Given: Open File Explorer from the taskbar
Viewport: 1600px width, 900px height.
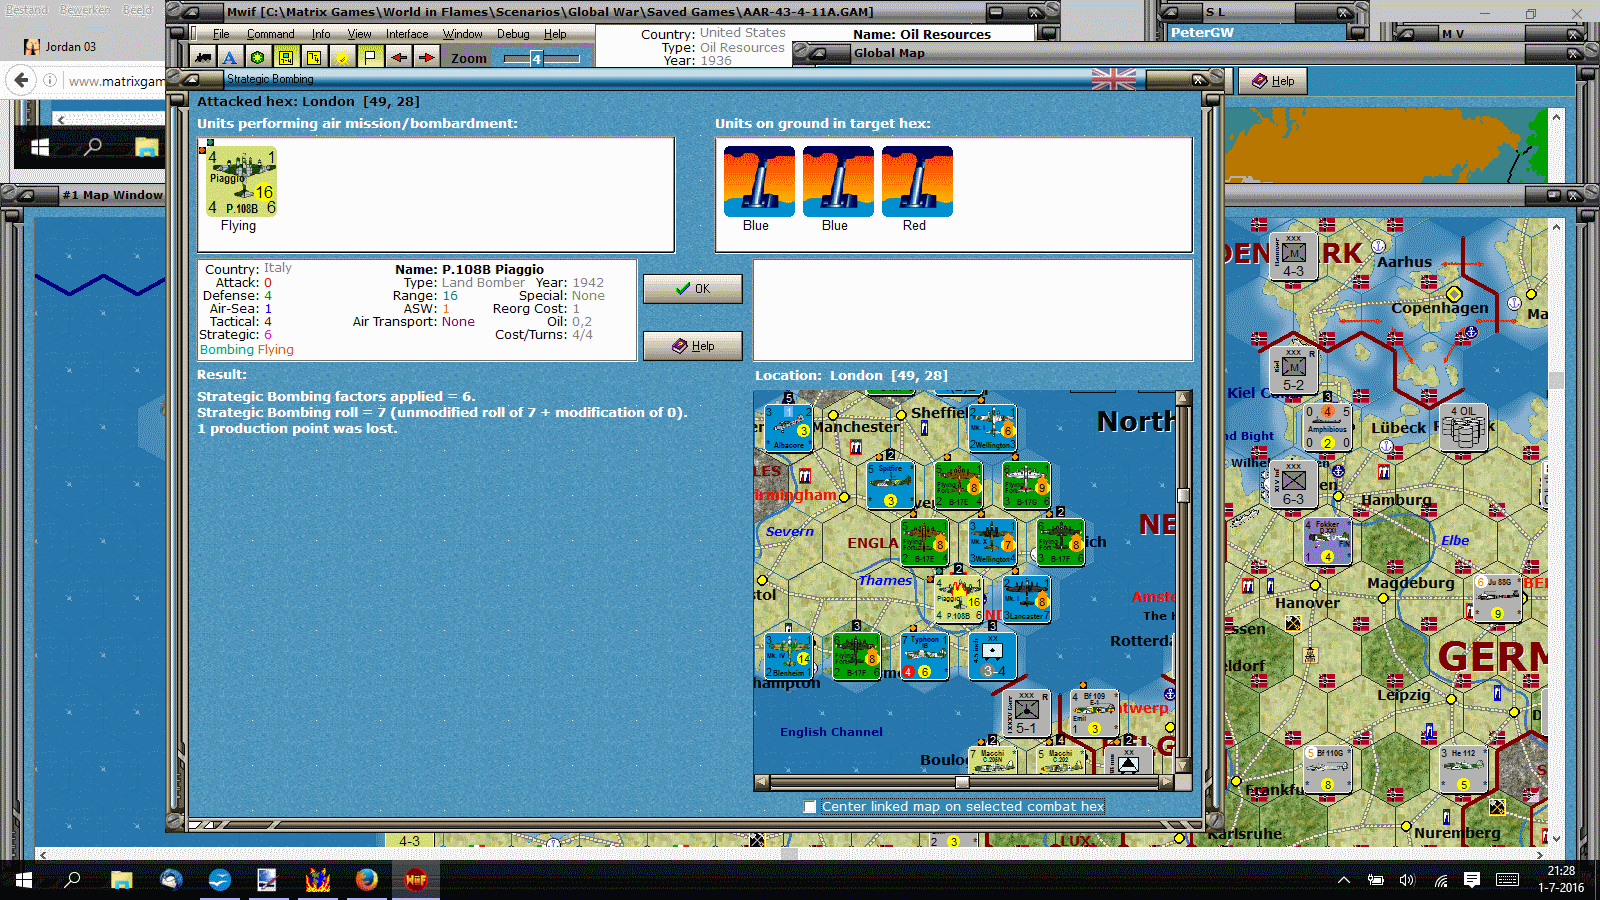Looking at the screenshot, I should (x=121, y=880).
